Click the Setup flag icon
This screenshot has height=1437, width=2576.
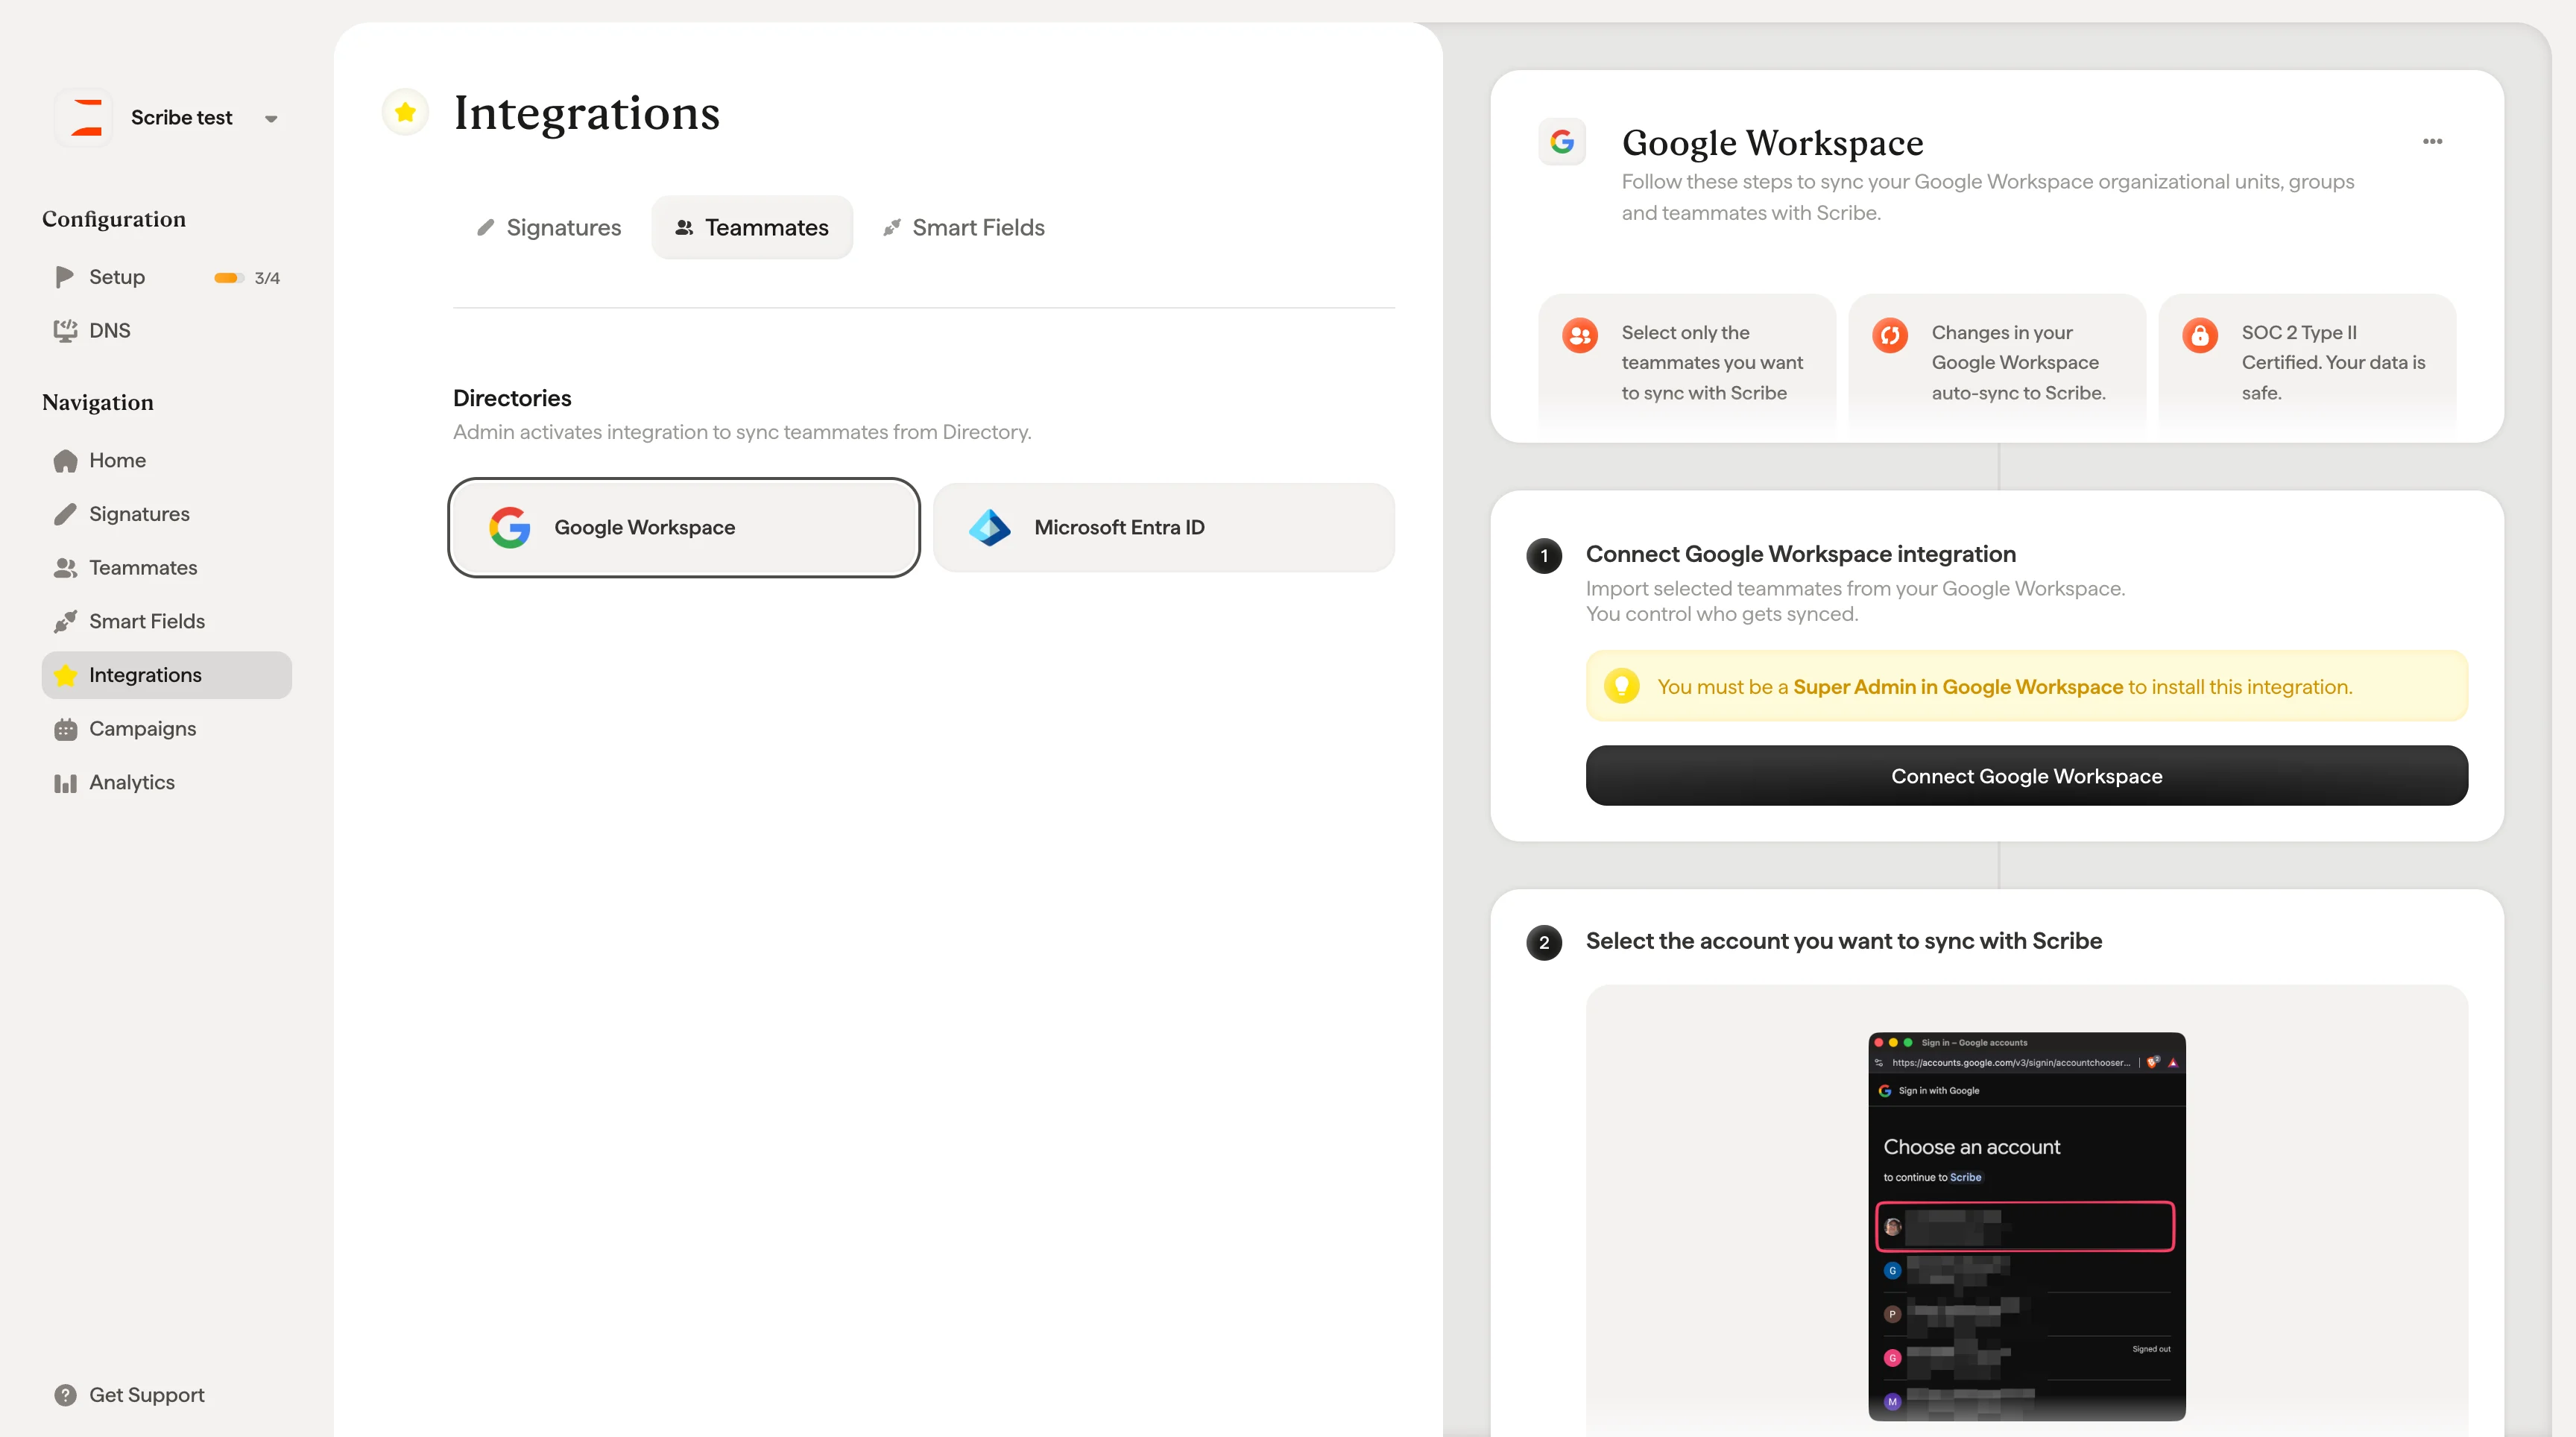(x=65, y=277)
